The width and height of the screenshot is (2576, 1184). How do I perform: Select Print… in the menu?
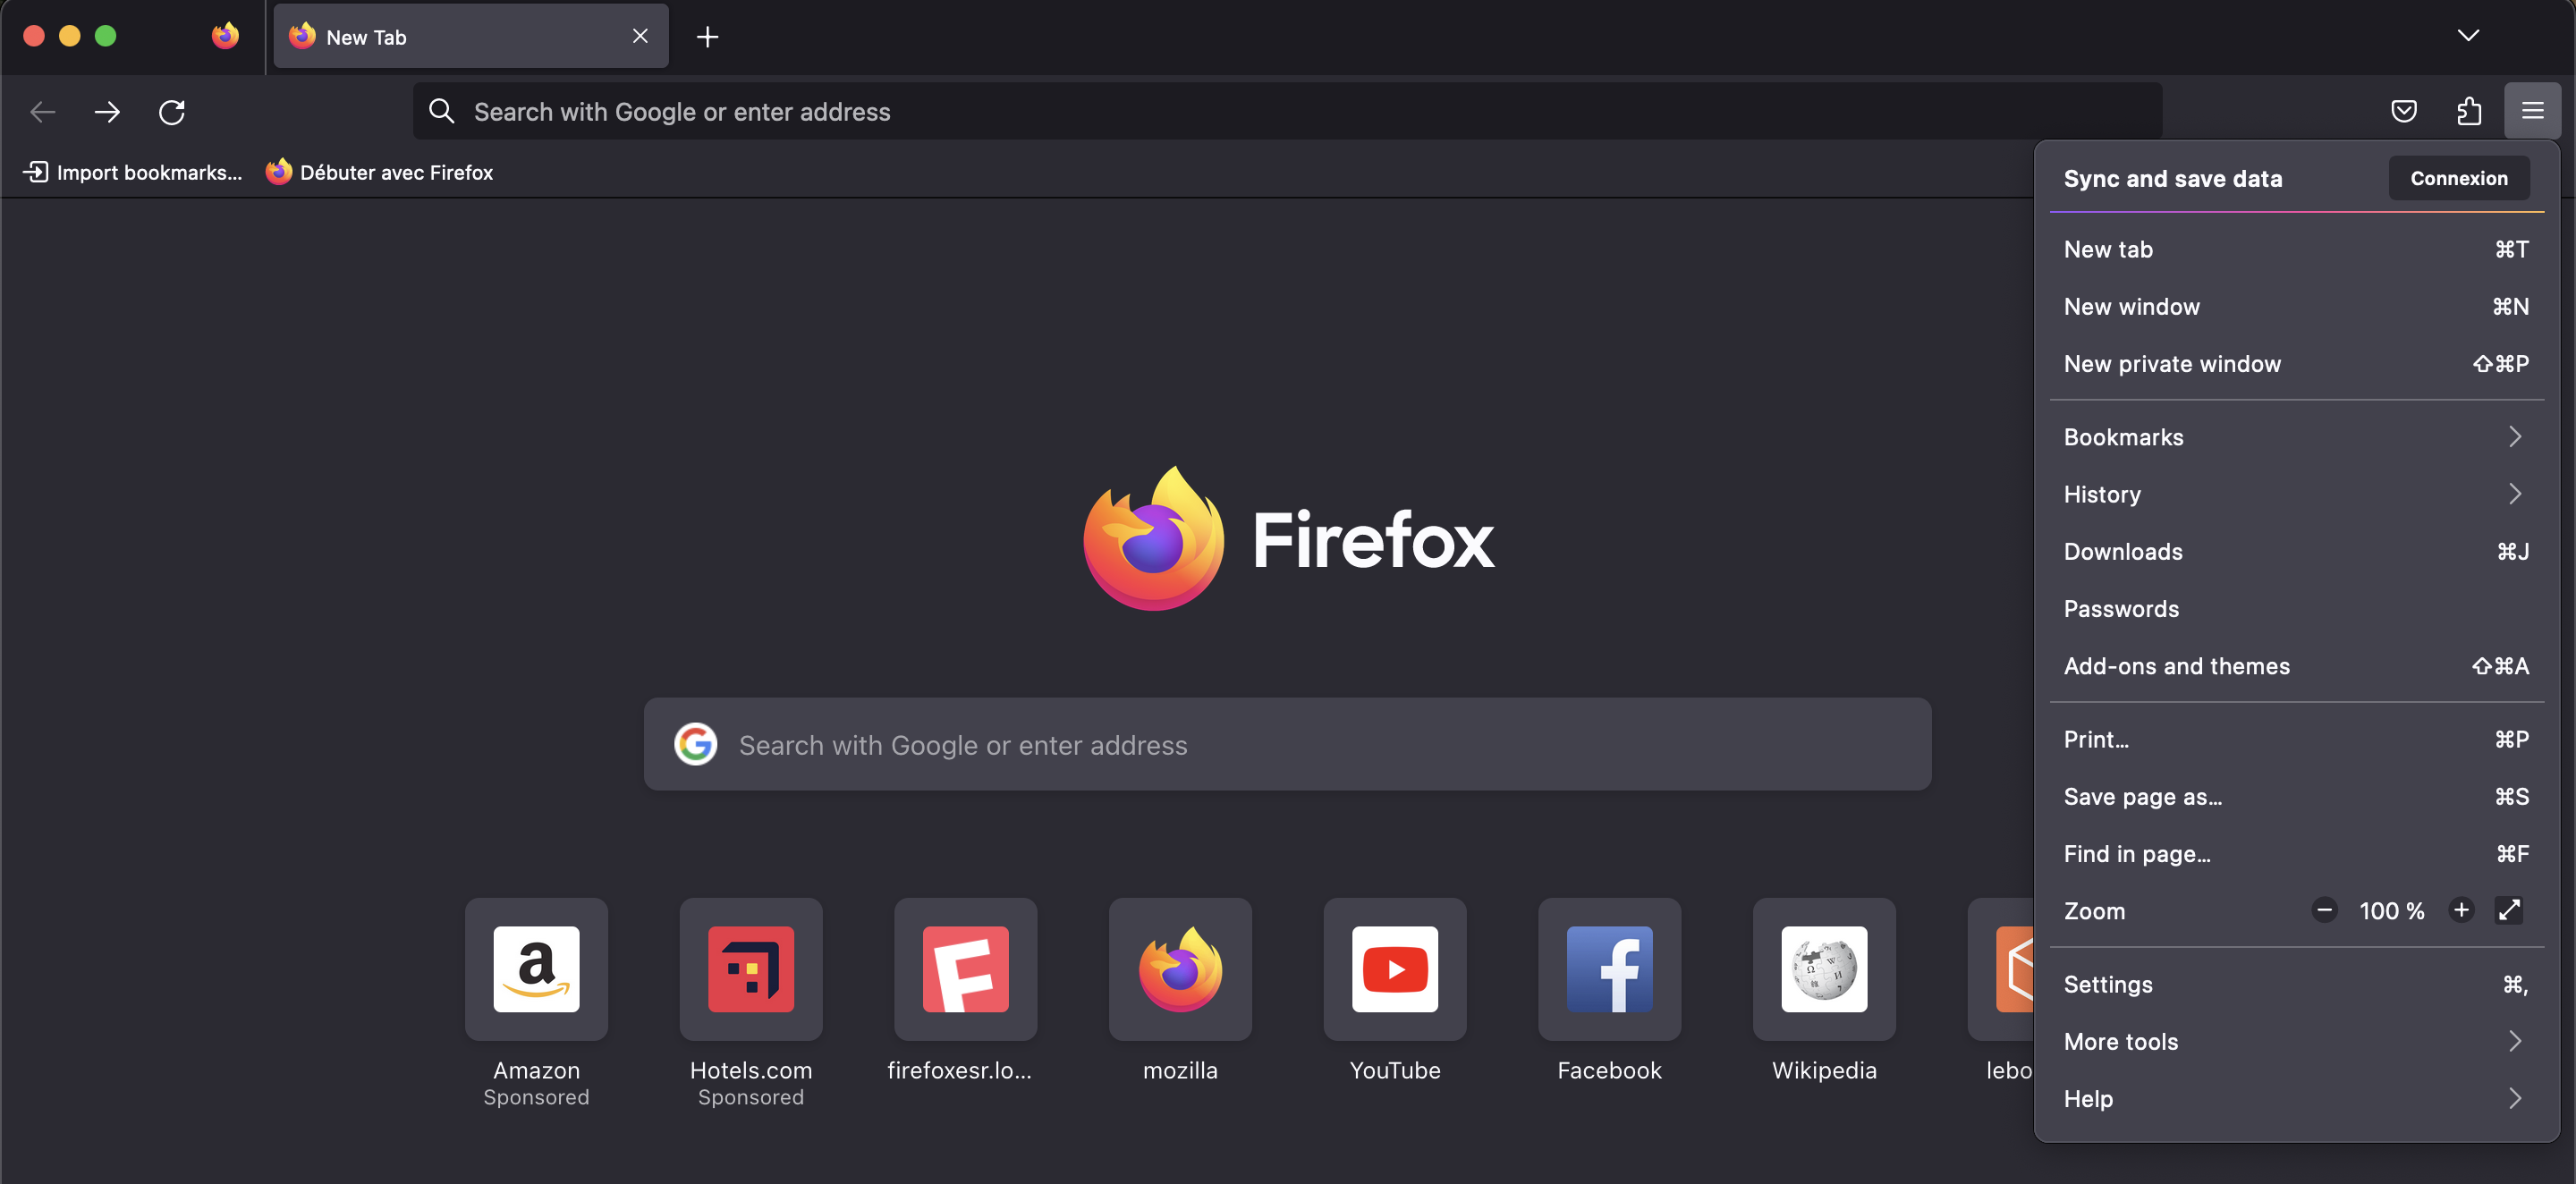(2296, 739)
